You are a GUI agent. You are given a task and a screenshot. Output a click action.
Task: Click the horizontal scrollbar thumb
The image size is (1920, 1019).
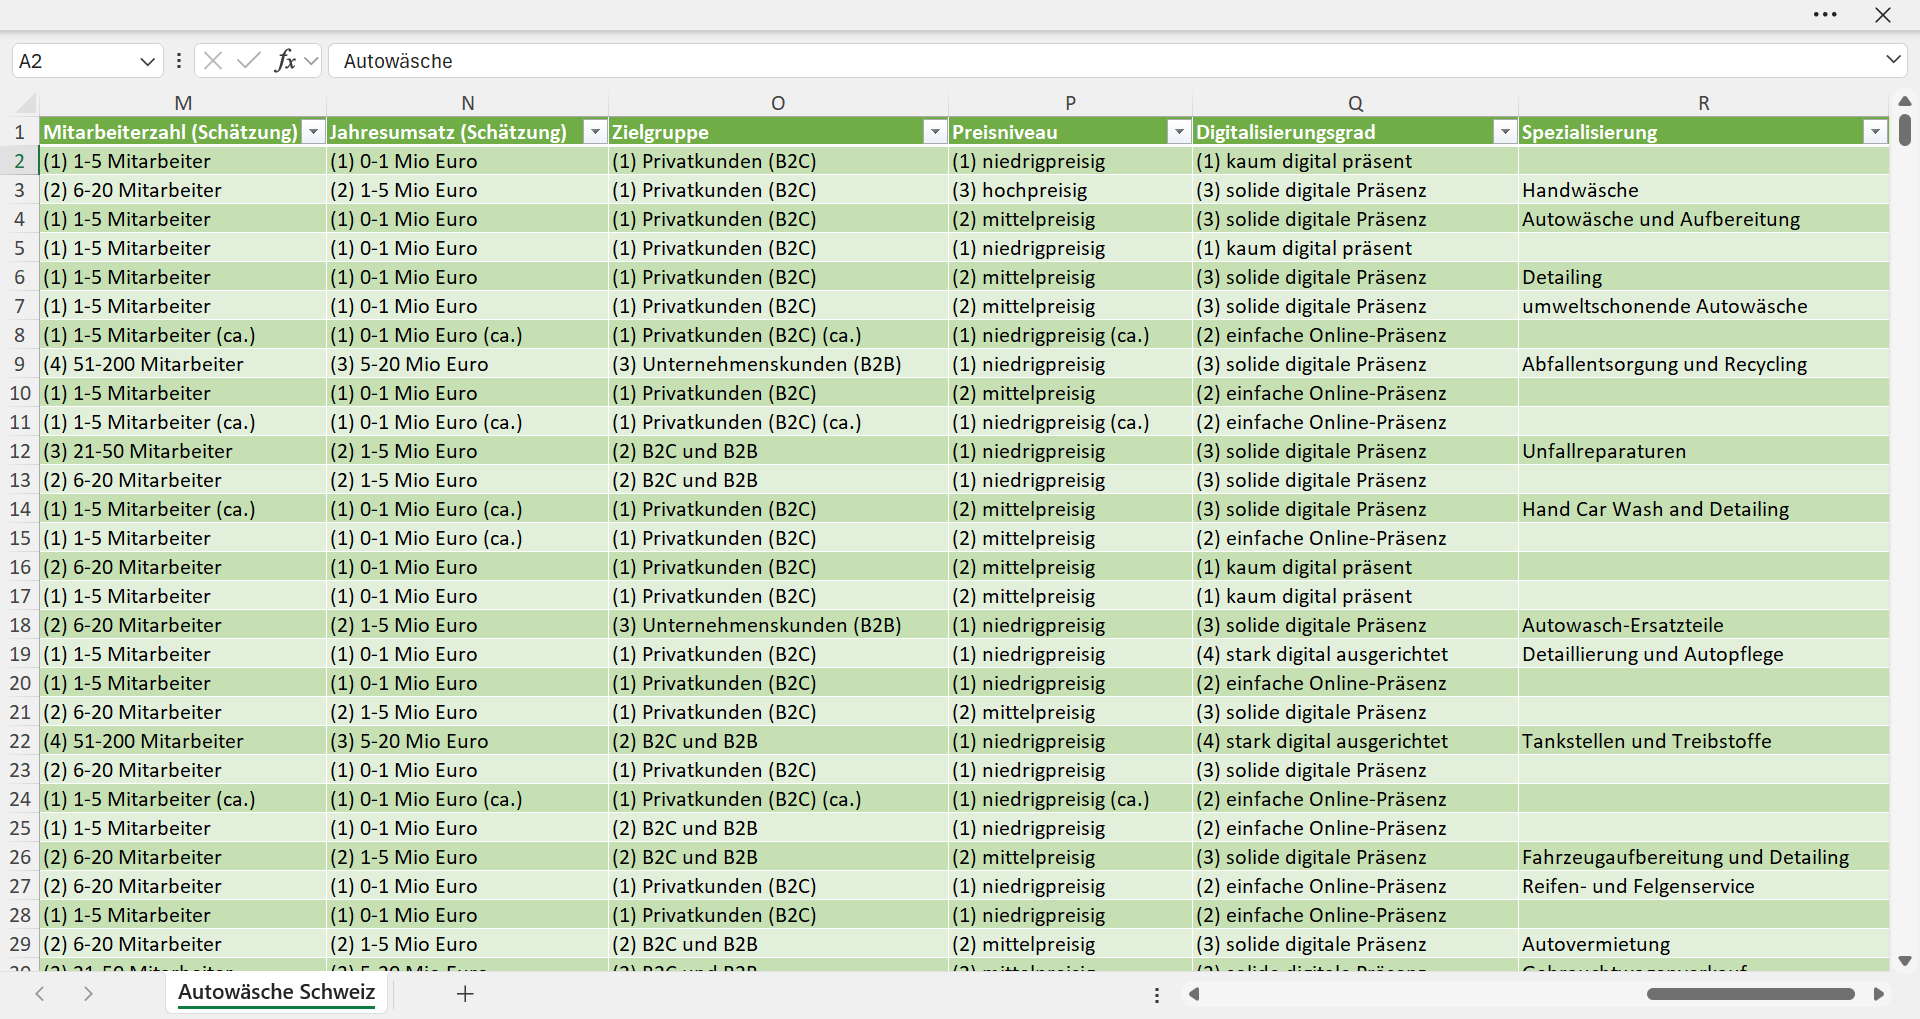pos(1751,994)
